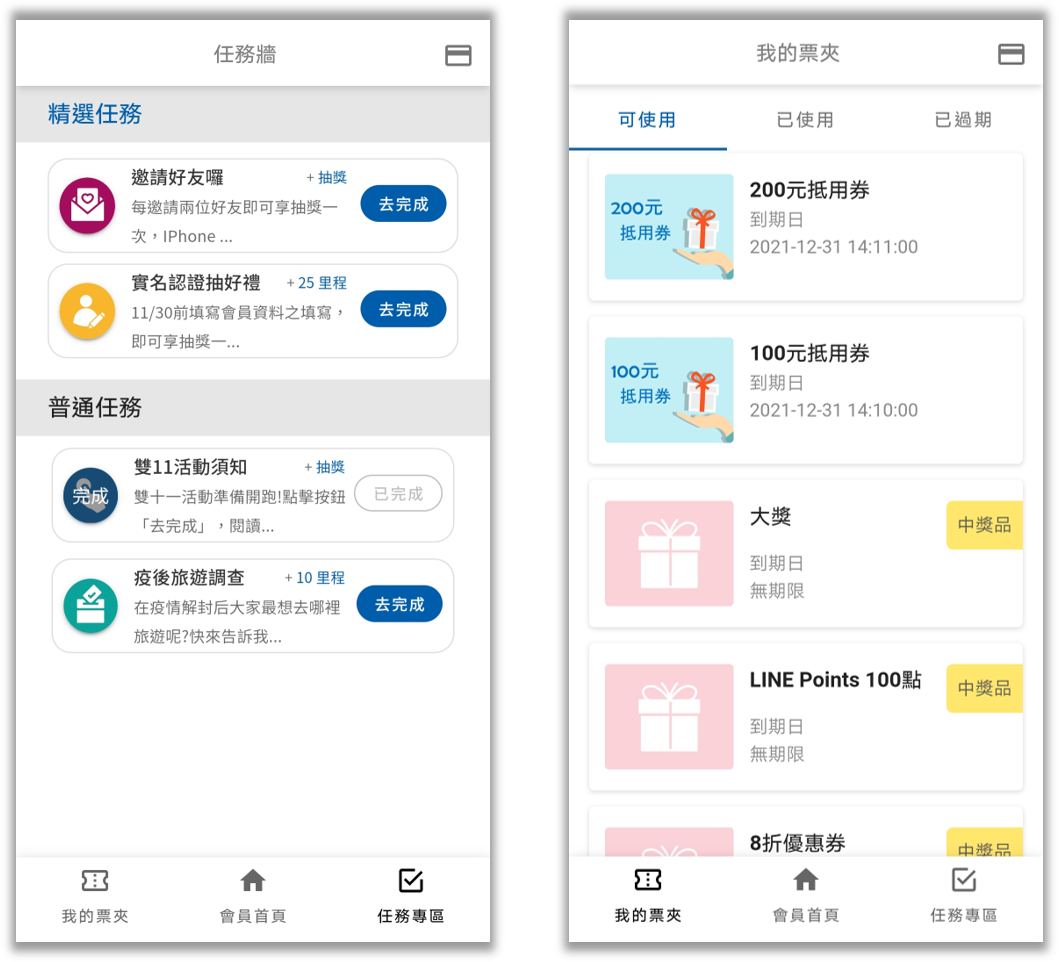Open the 200元抵用券 coupon thumbnail
Image resolution: width=1059 pixels, height=962 pixels.
668,226
